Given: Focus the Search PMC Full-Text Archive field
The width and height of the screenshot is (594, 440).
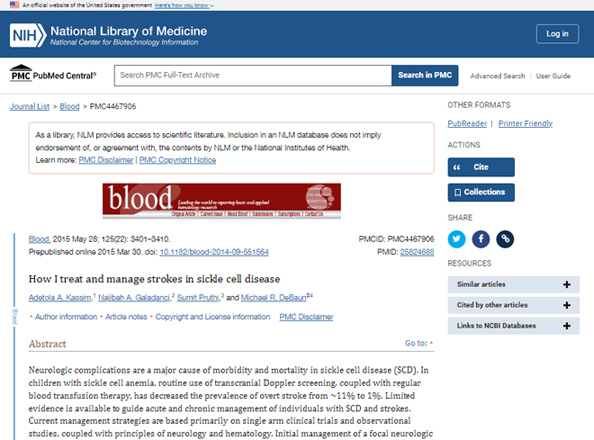Looking at the screenshot, I should (x=253, y=75).
